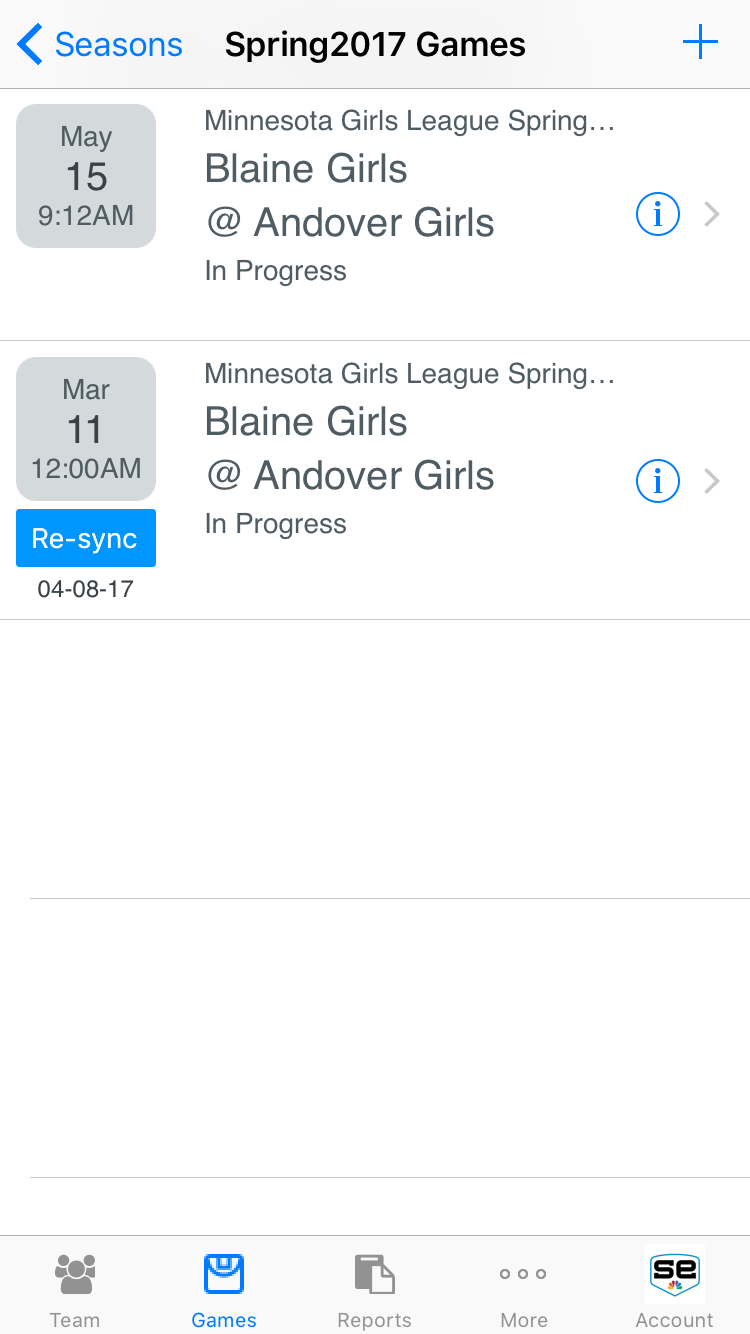
Task: Tap the Spring2017 Games header title
Action: 375,45
